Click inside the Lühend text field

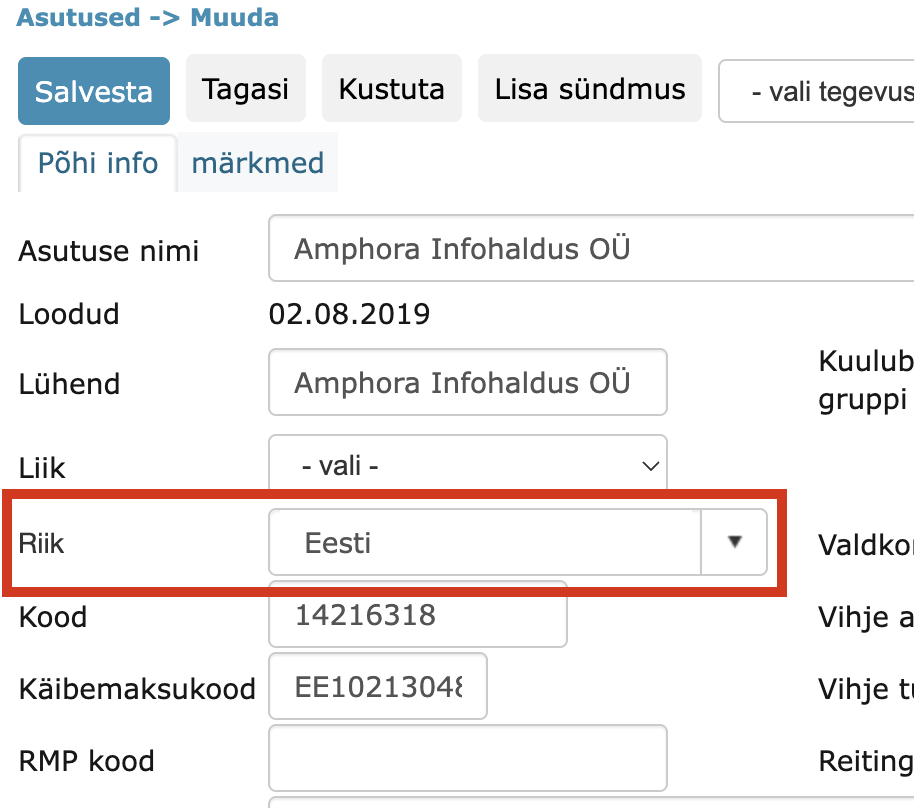click(467, 382)
